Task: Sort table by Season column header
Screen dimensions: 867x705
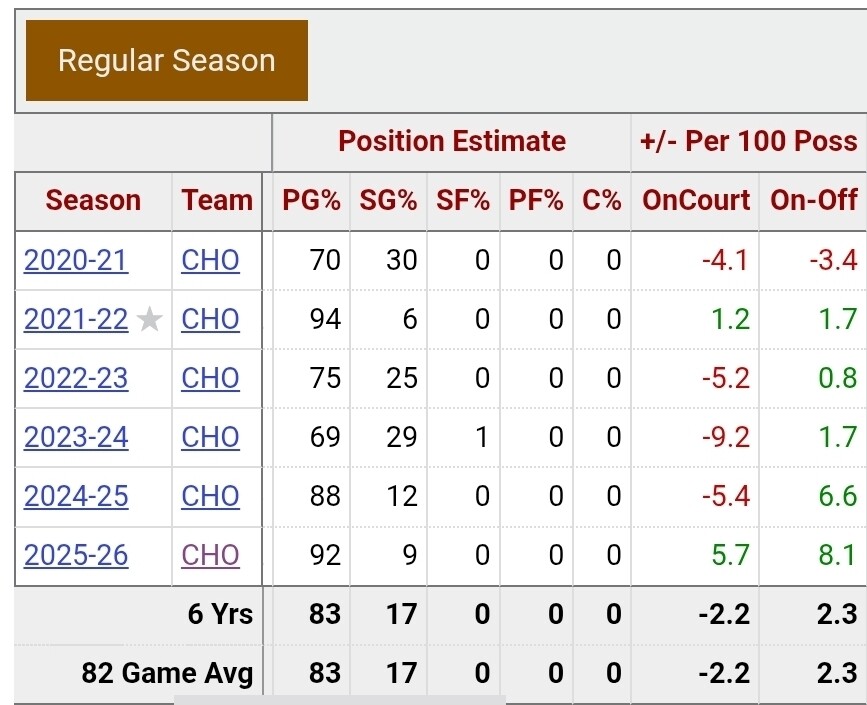Action: [93, 201]
